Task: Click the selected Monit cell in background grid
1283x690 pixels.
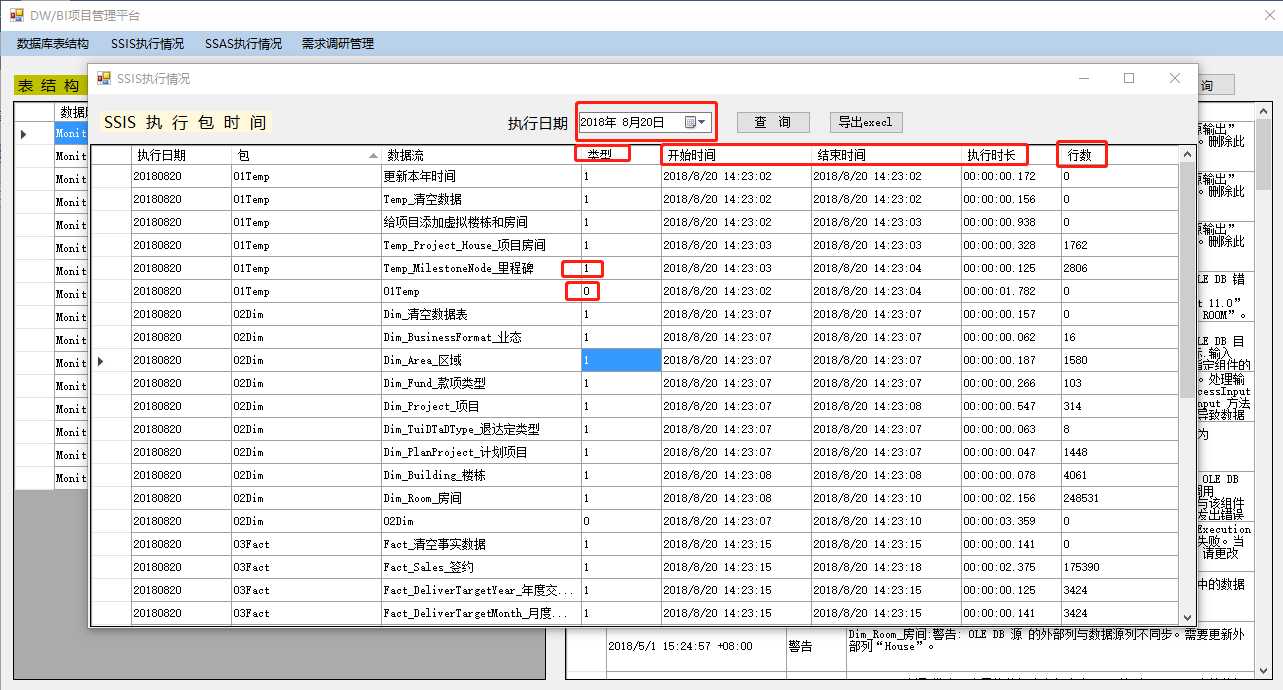Action: (x=71, y=133)
